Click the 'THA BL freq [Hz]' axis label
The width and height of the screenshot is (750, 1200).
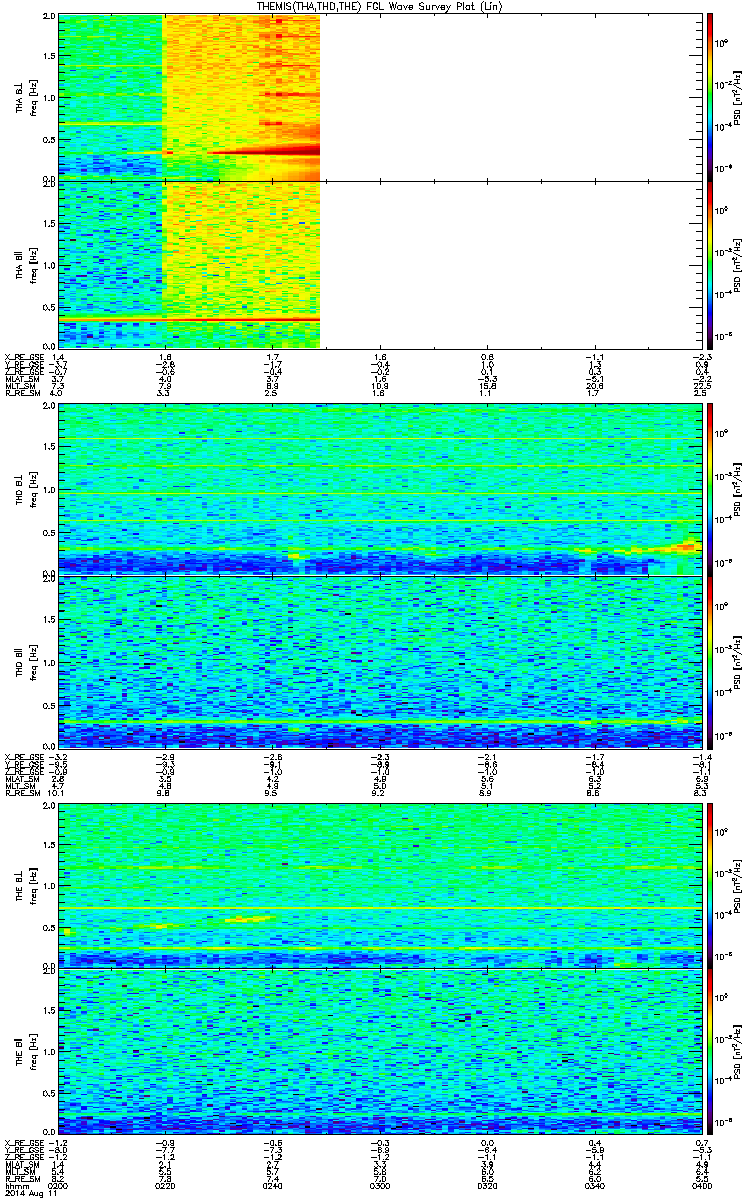pos(25,98)
